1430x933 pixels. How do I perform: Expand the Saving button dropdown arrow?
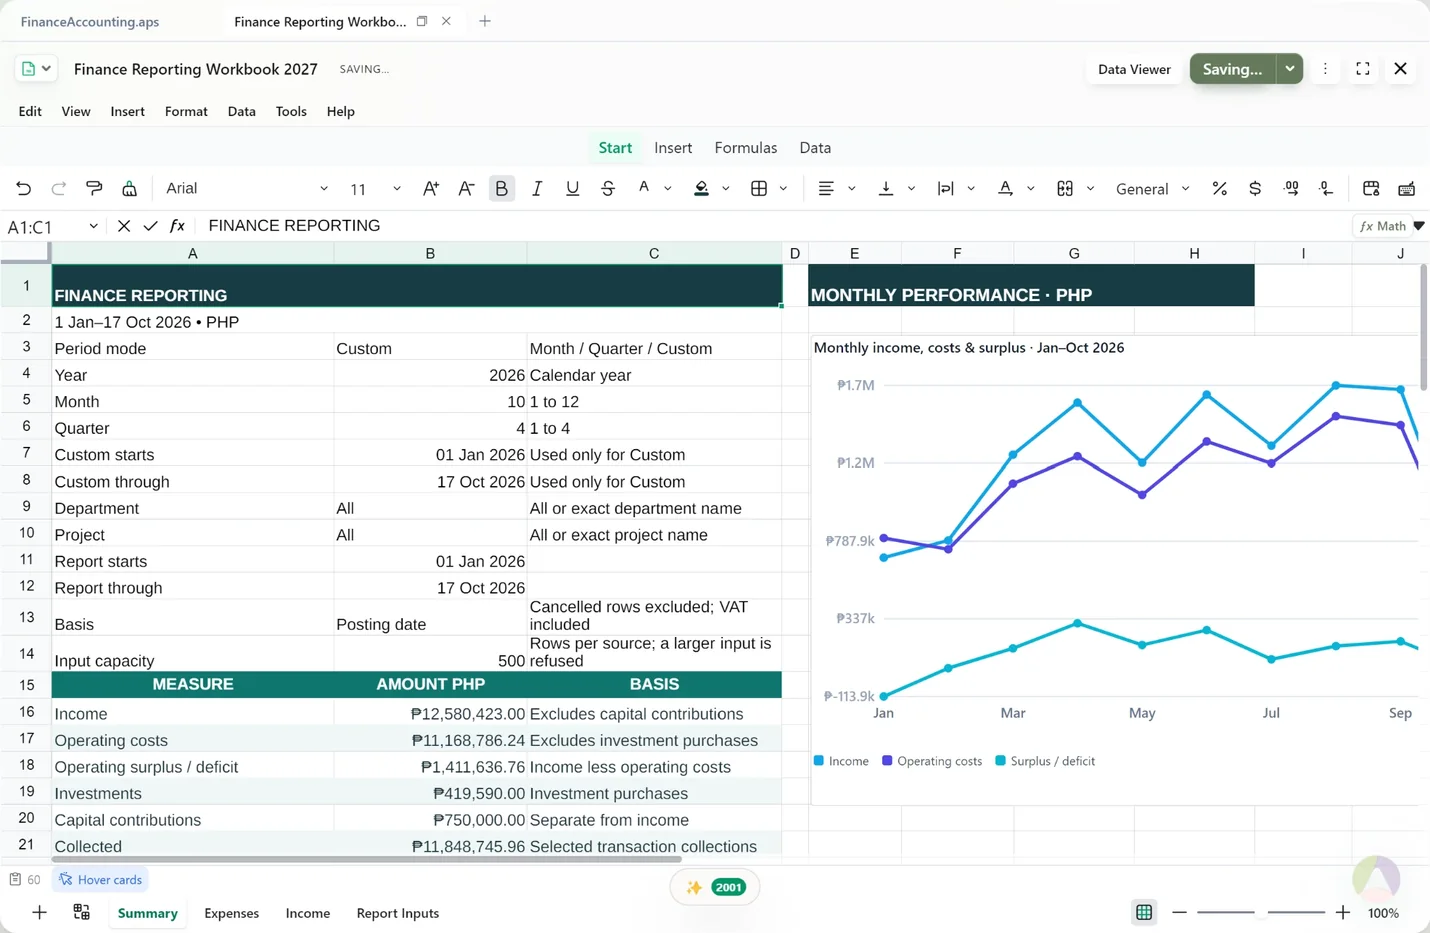(x=1290, y=69)
